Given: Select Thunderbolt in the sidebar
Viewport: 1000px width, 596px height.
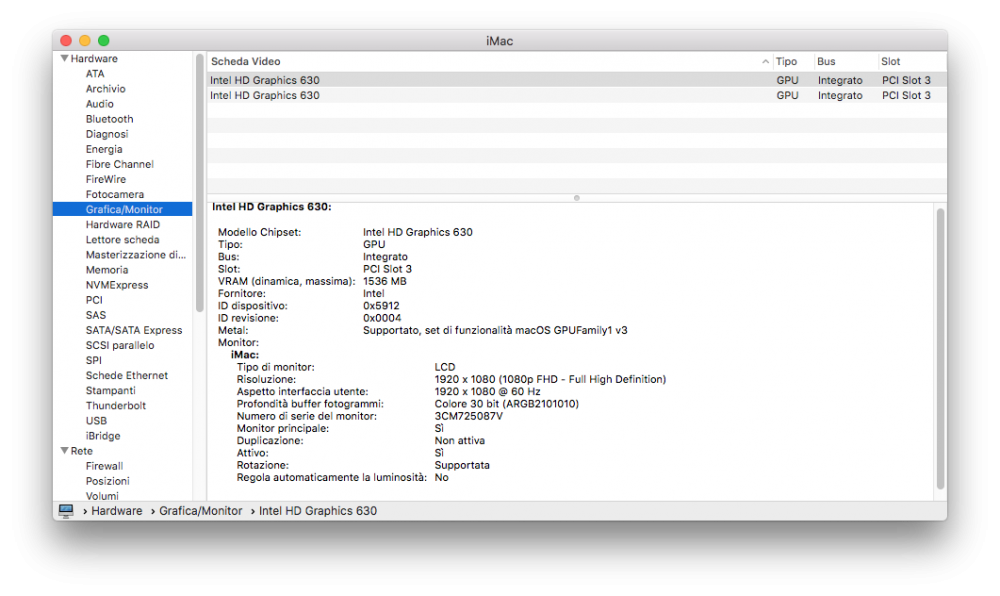Looking at the screenshot, I should pos(115,405).
